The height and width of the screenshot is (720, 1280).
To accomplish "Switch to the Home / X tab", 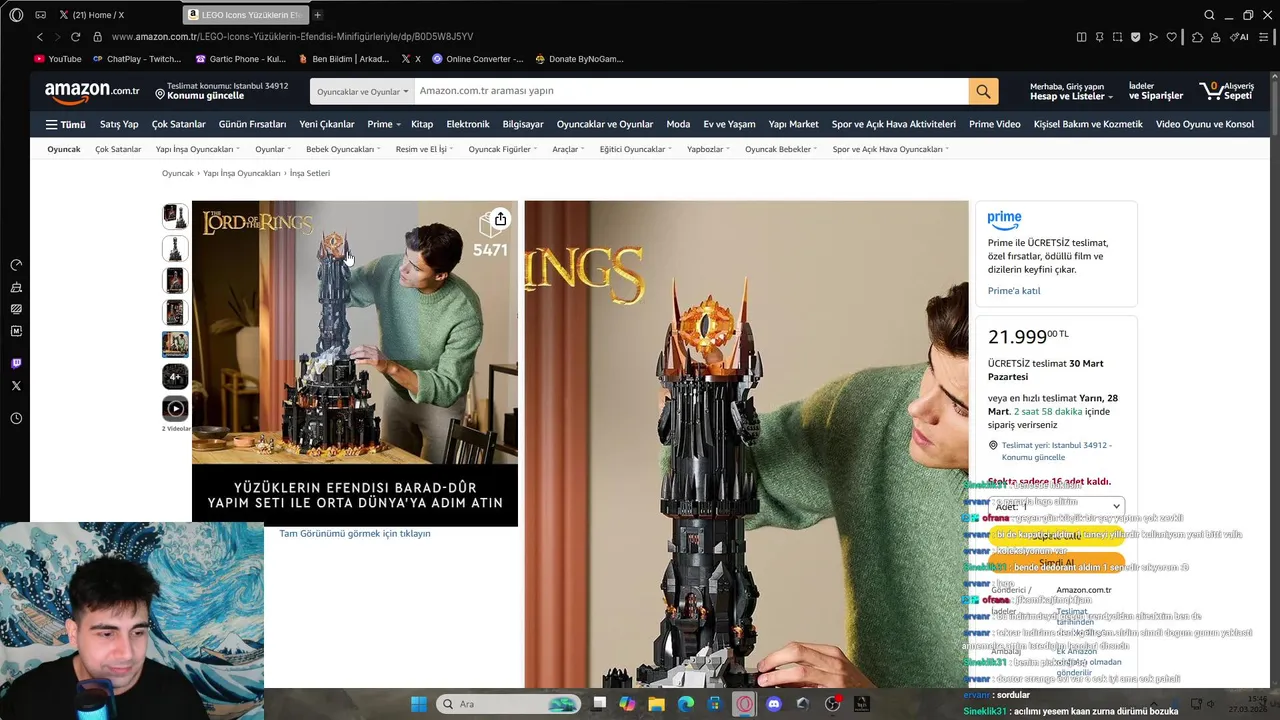I will [93, 15].
